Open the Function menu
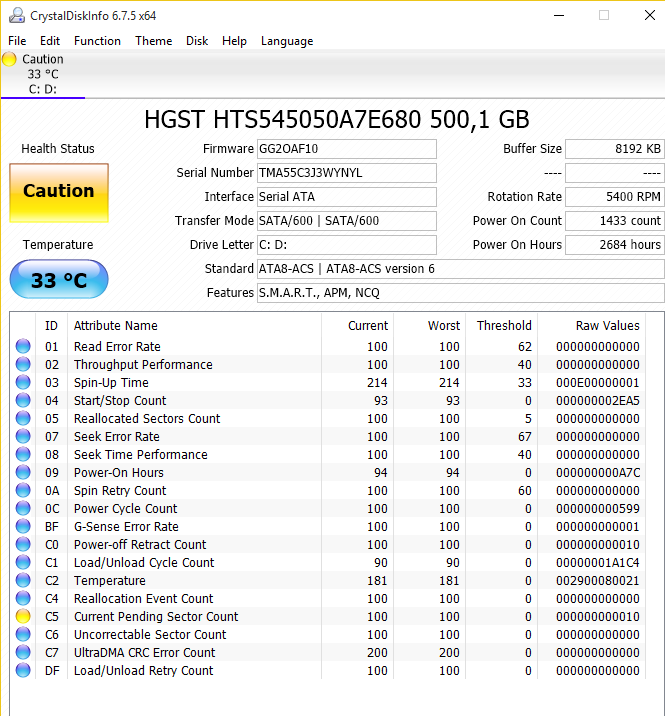Viewport: 665px width, 716px height. (x=97, y=41)
